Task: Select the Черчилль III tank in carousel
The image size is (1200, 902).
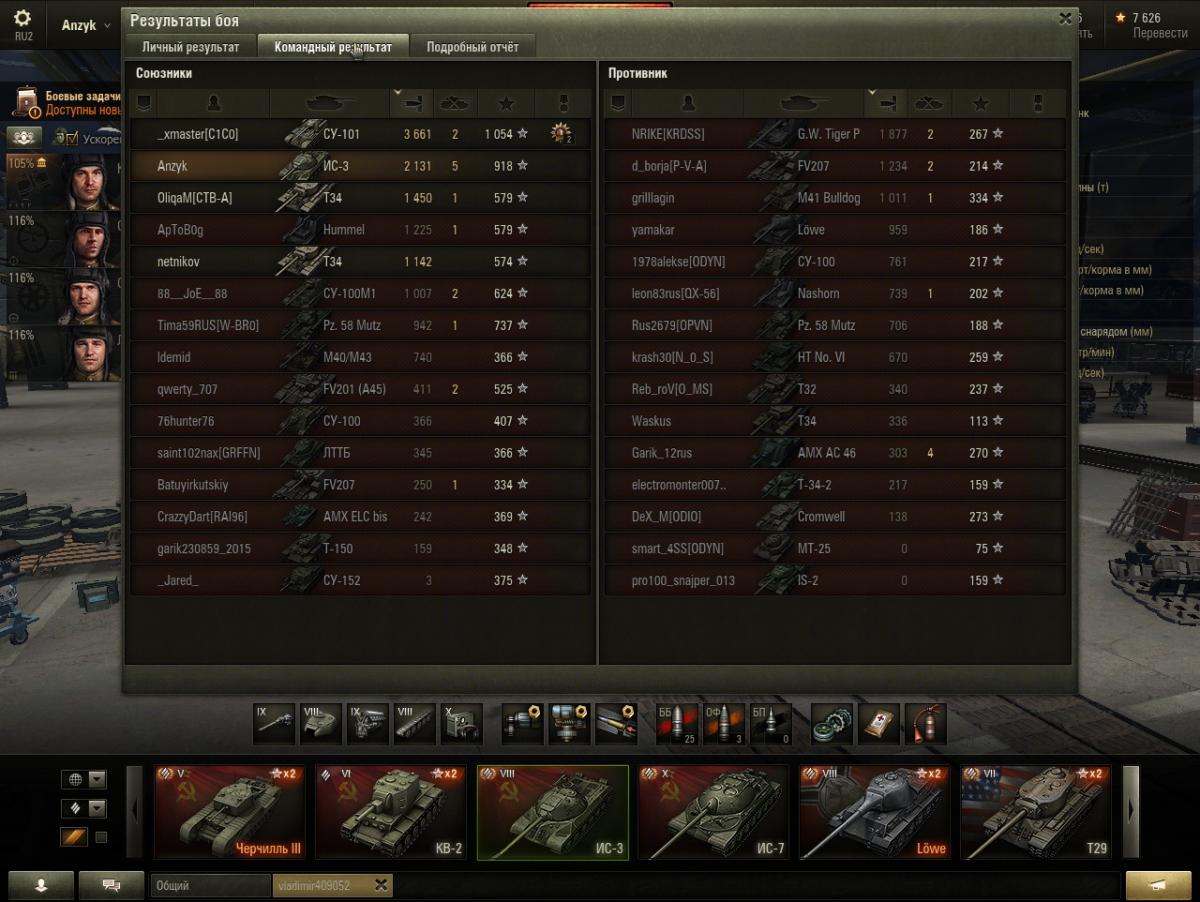Action: tap(230, 812)
